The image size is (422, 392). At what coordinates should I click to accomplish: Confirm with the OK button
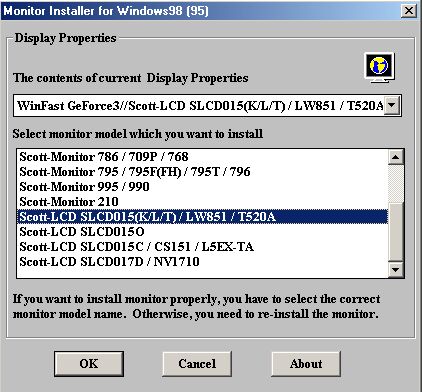click(x=89, y=364)
